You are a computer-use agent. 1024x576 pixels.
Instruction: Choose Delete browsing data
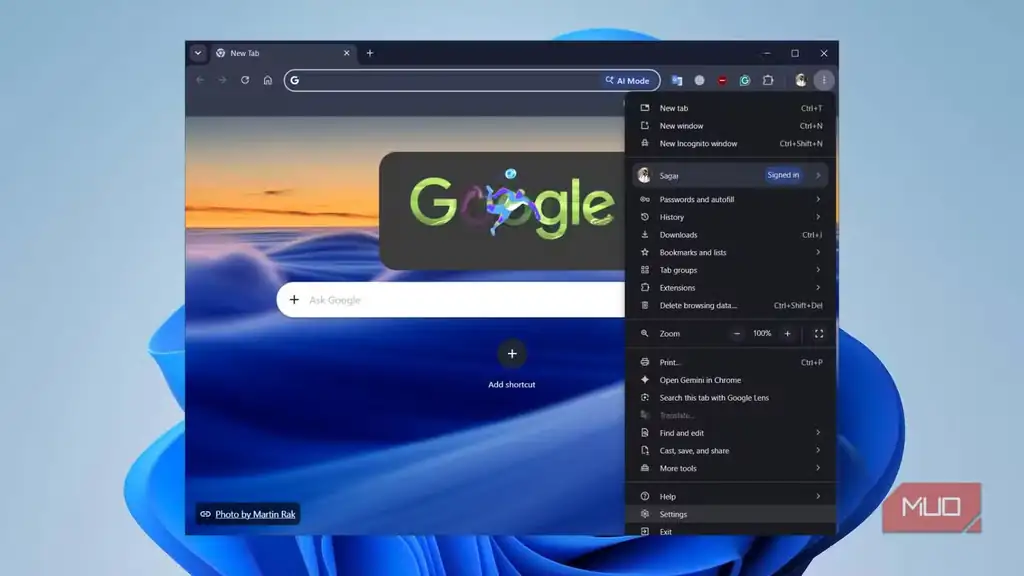pos(730,305)
